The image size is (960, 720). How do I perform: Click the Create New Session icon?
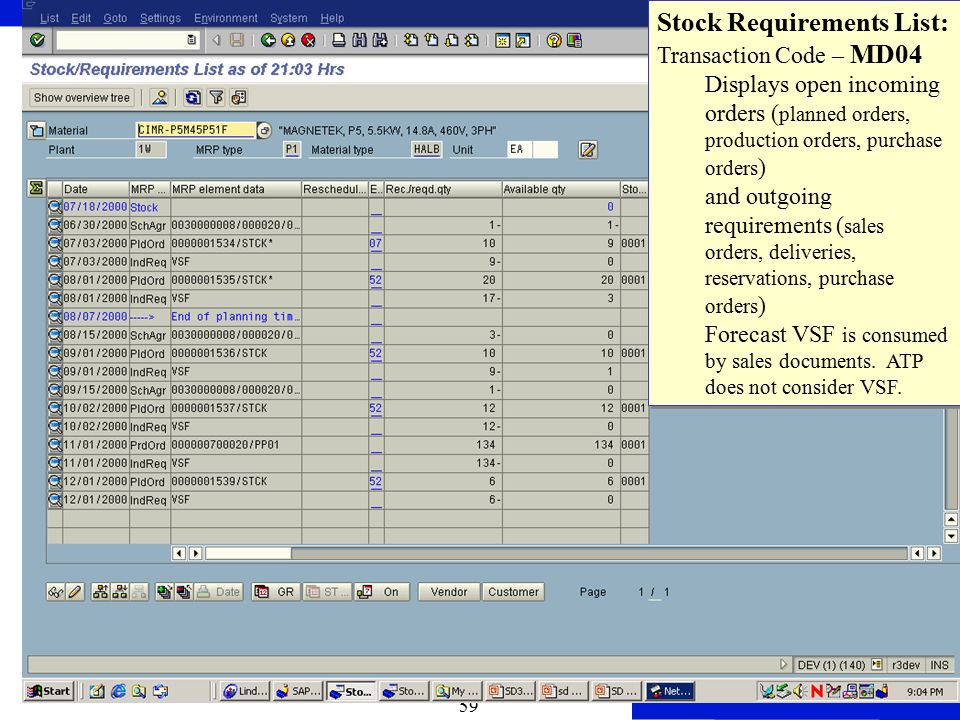(x=502, y=40)
